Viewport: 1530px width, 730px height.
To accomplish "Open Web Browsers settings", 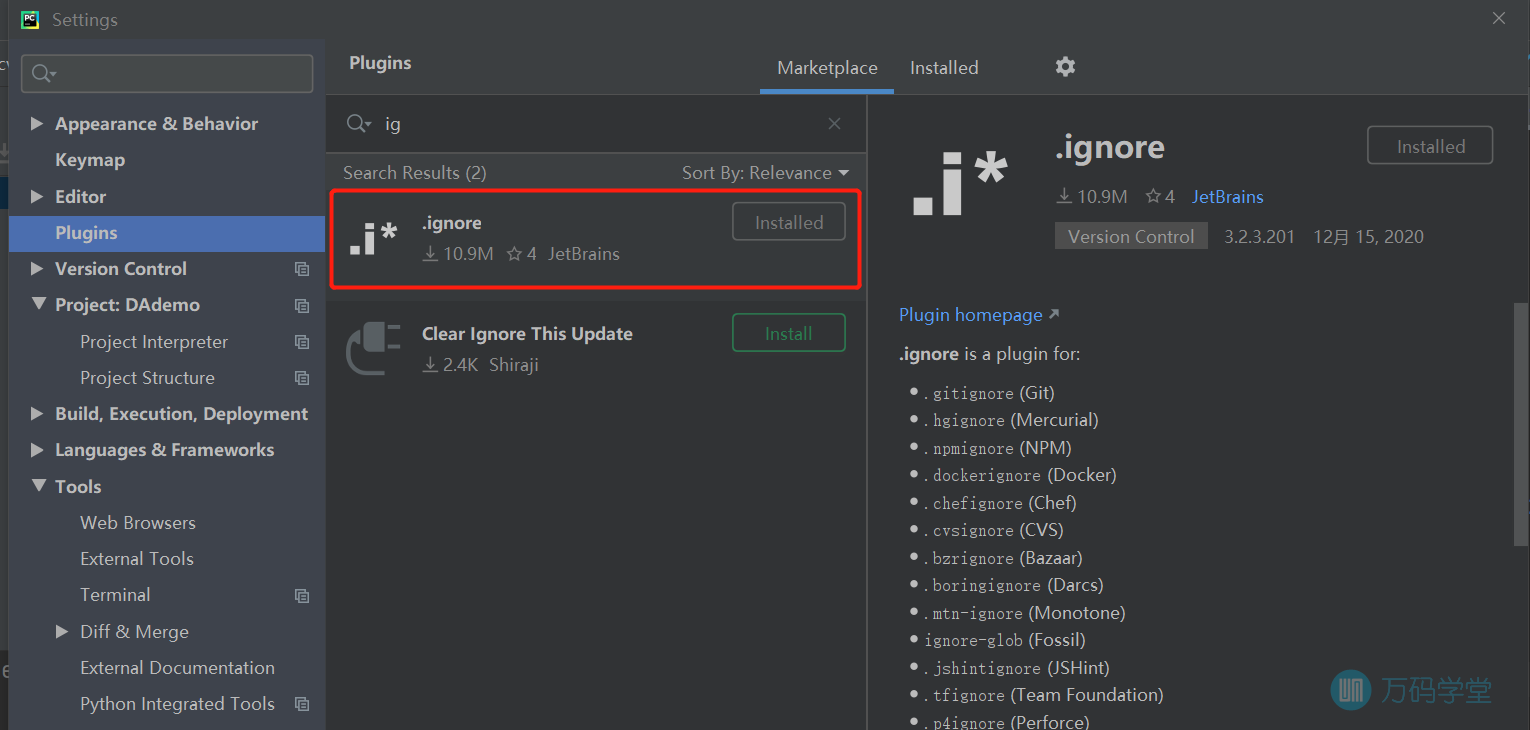I will coord(138,523).
